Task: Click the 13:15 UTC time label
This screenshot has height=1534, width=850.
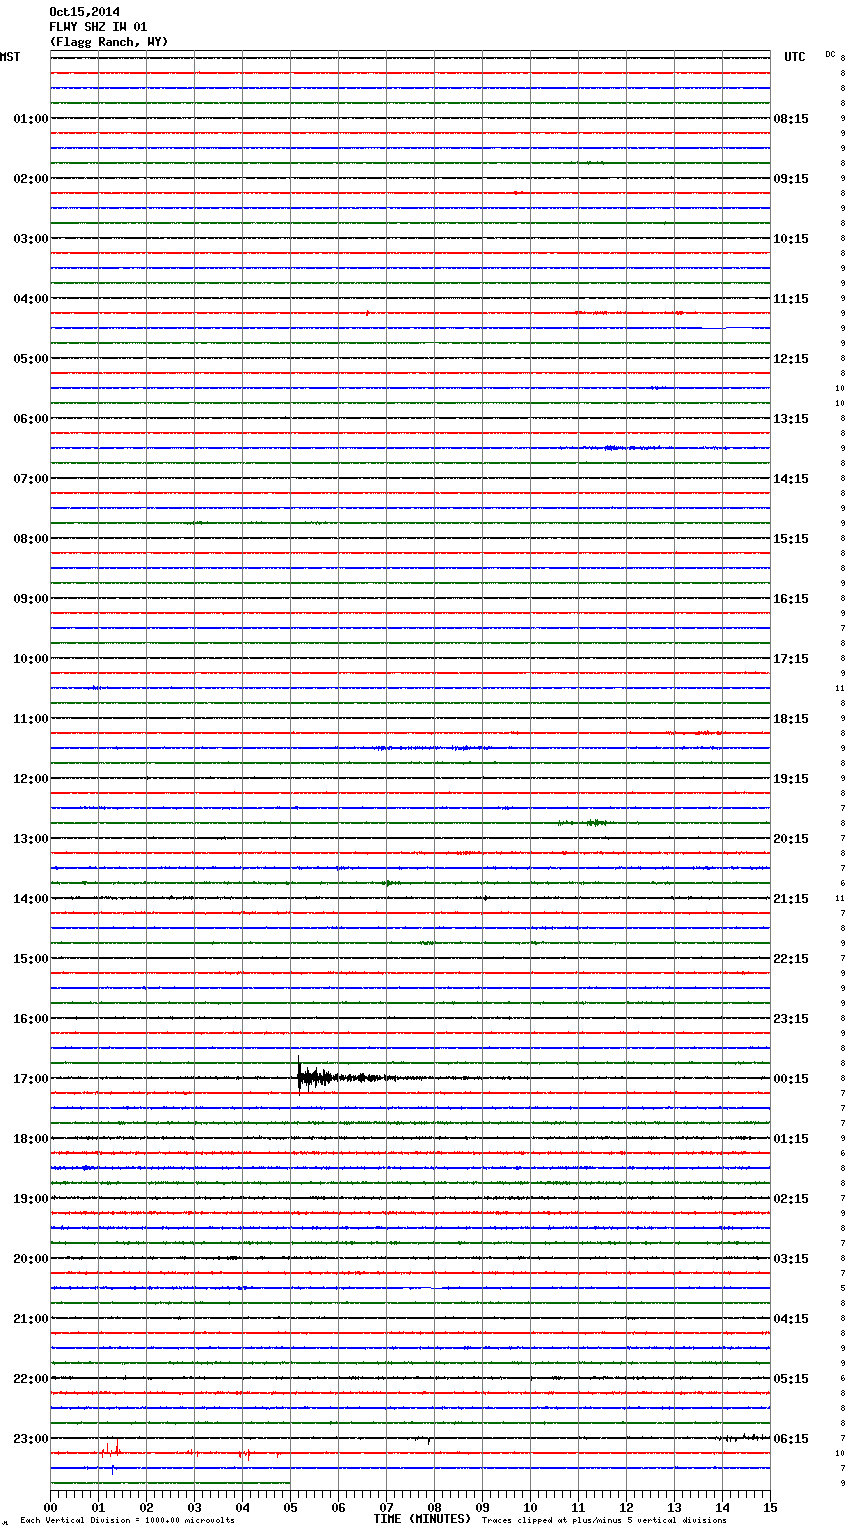Action: [x=791, y=419]
